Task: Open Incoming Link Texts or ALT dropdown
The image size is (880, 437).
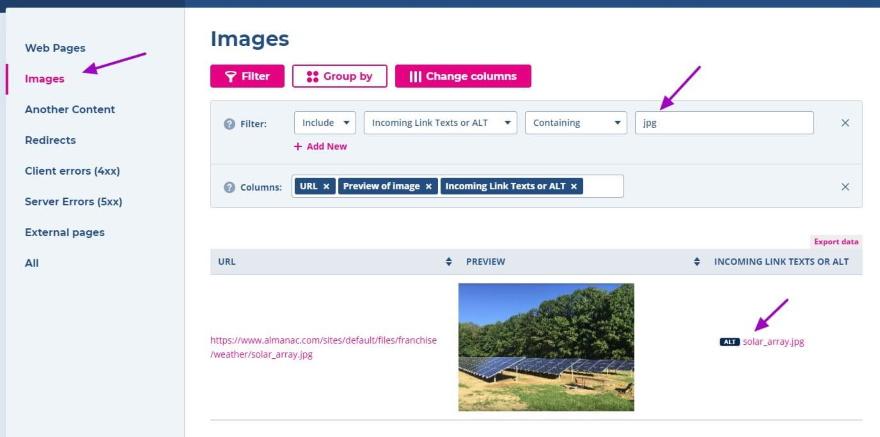Action: (x=441, y=123)
